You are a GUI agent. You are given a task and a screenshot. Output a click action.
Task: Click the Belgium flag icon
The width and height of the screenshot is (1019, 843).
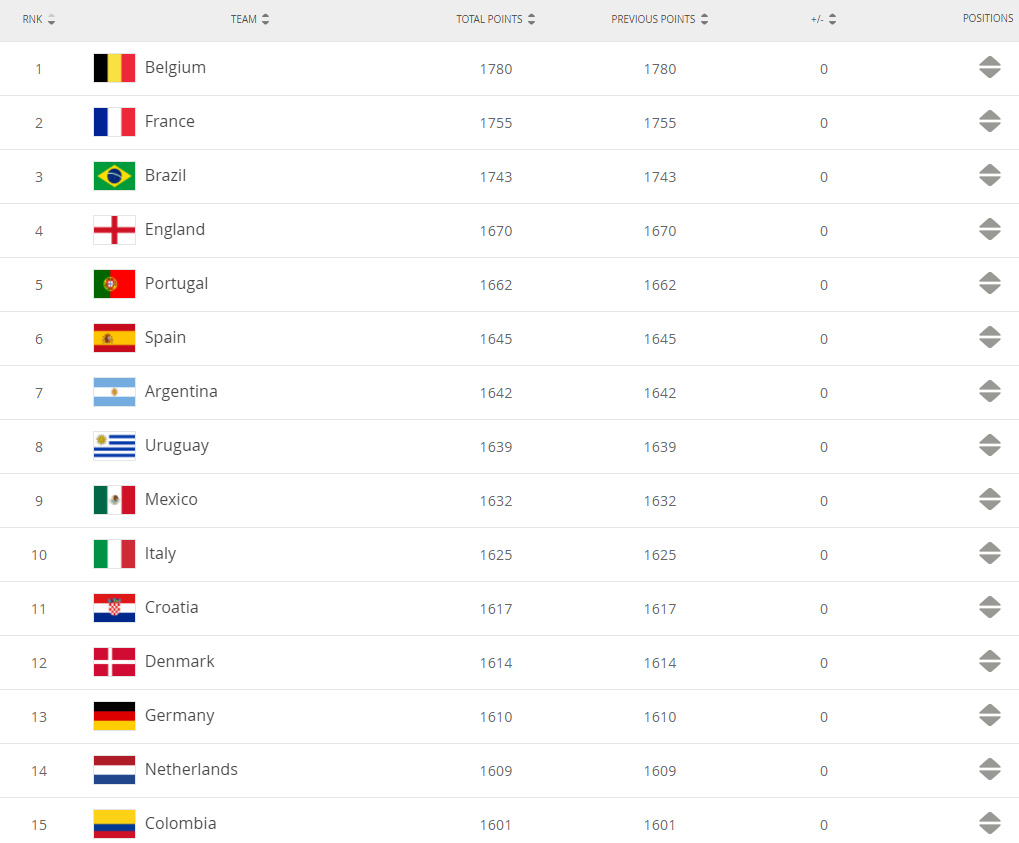[114, 68]
